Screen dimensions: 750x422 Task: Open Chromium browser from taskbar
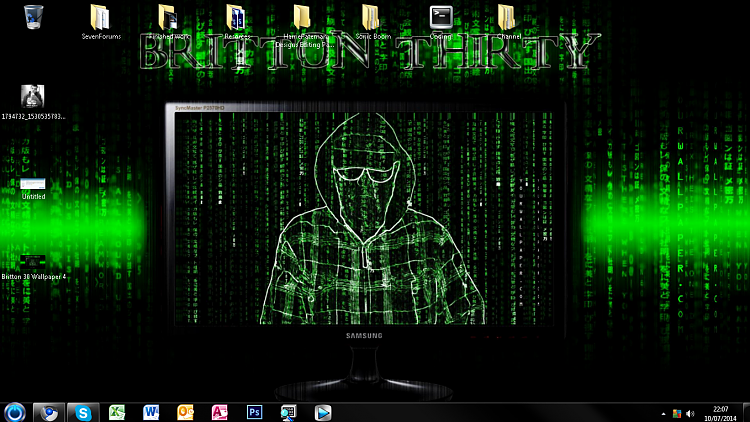point(49,412)
